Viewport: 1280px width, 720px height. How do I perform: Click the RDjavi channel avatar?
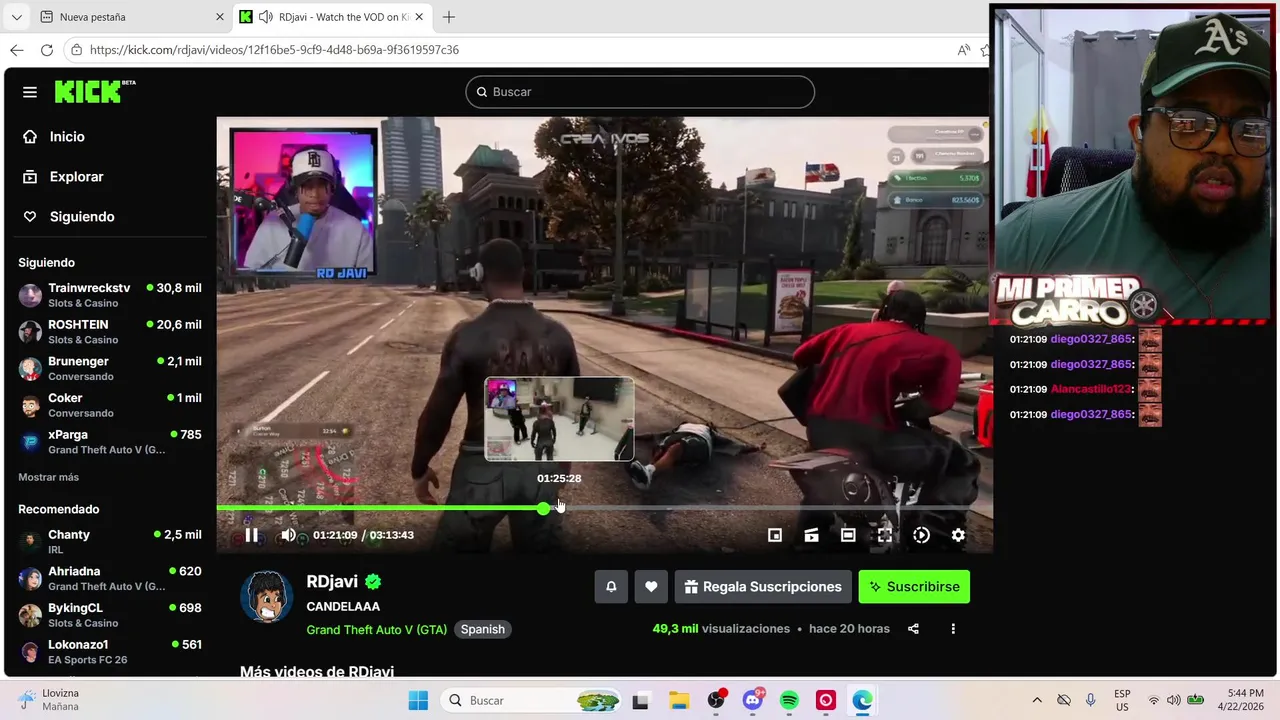[x=266, y=596]
